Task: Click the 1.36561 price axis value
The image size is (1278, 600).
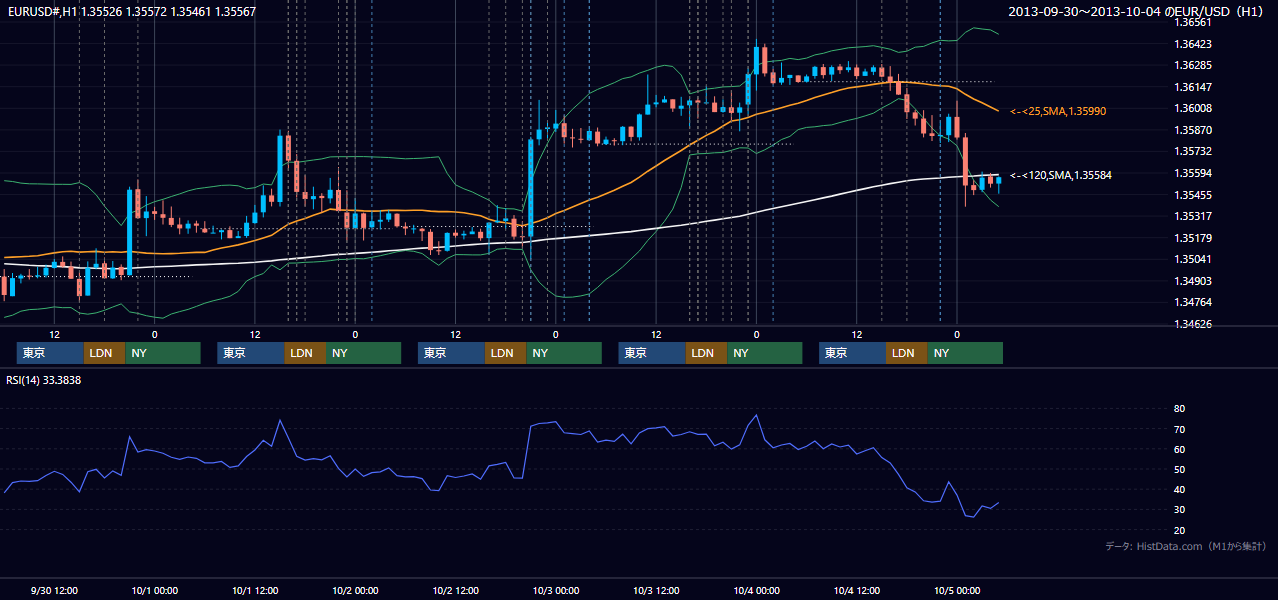Action: click(x=1192, y=22)
